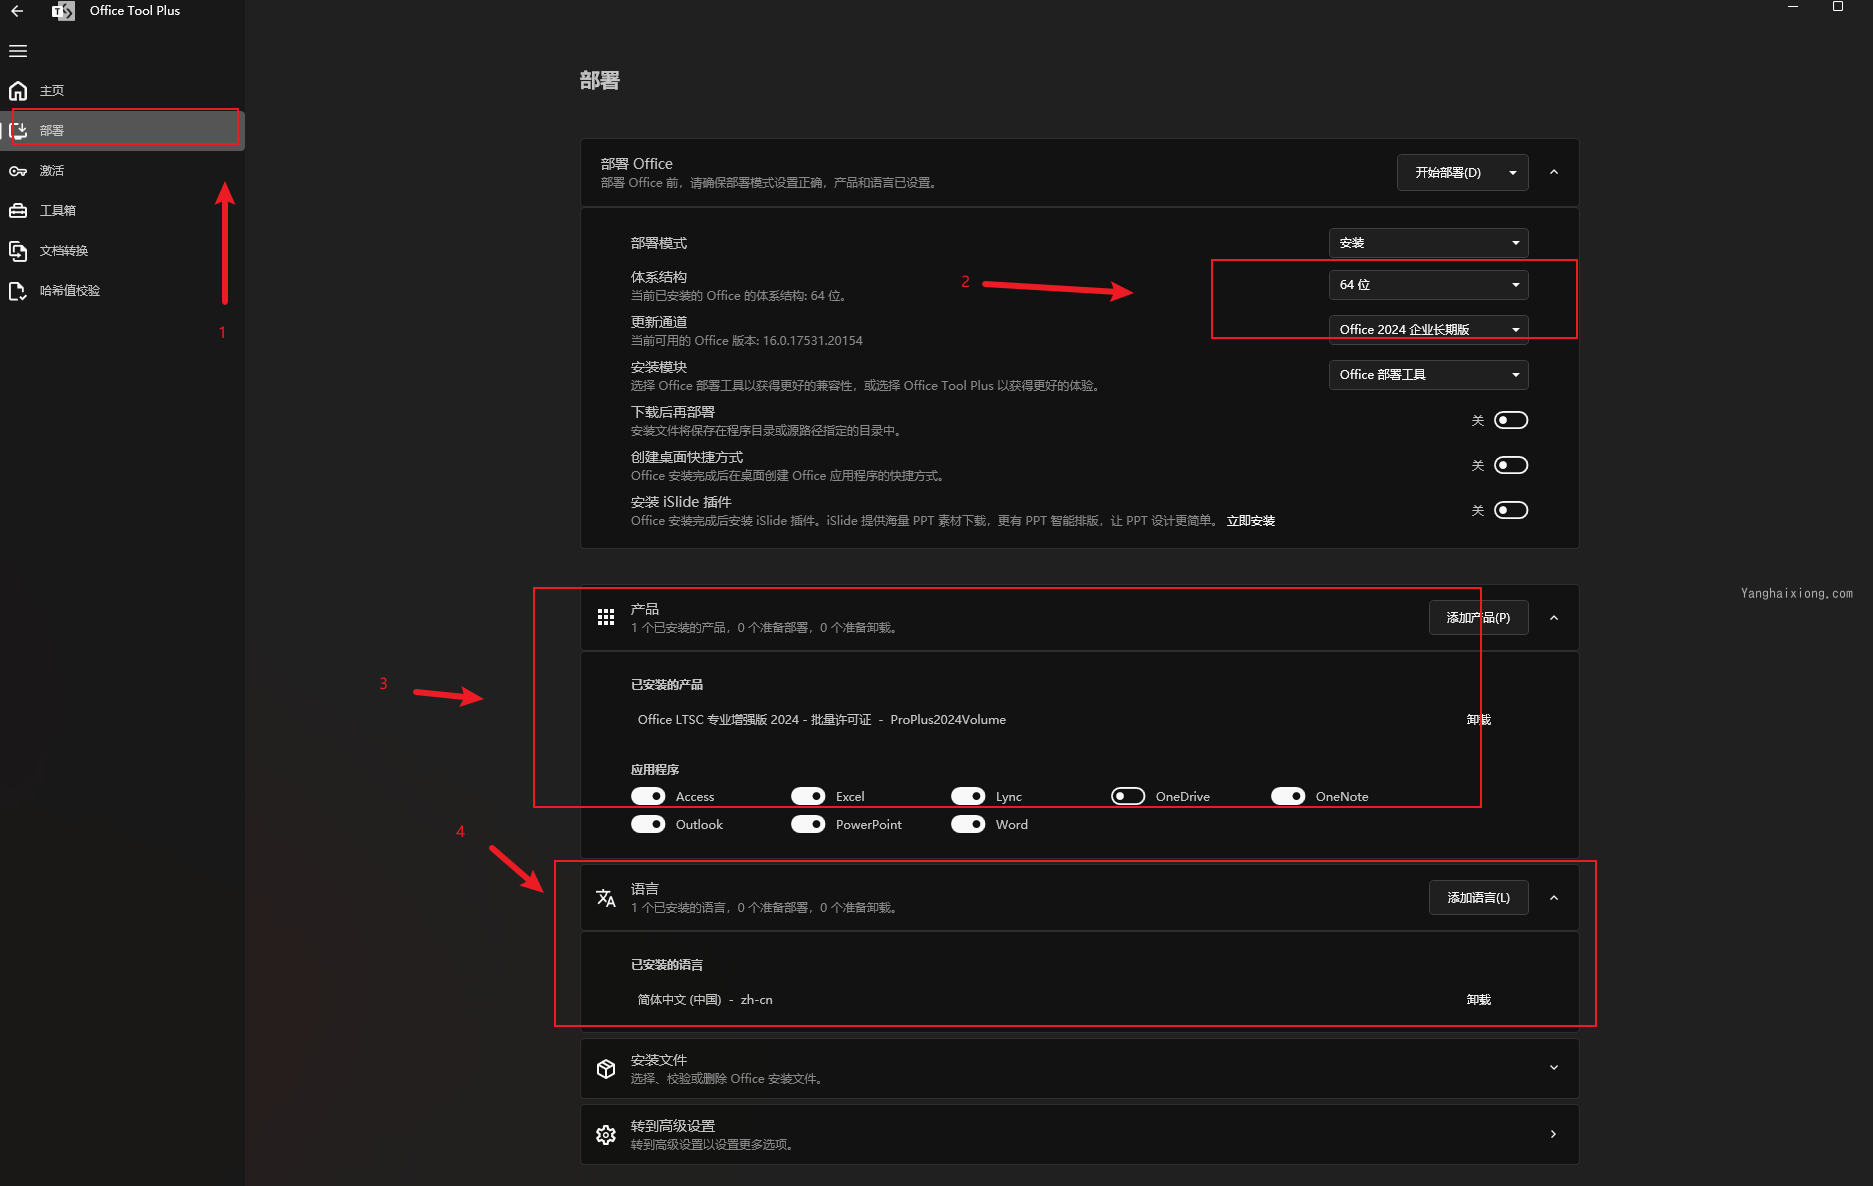Toggle the 创建桌面快捷方式 switch

click(x=1511, y=465)
